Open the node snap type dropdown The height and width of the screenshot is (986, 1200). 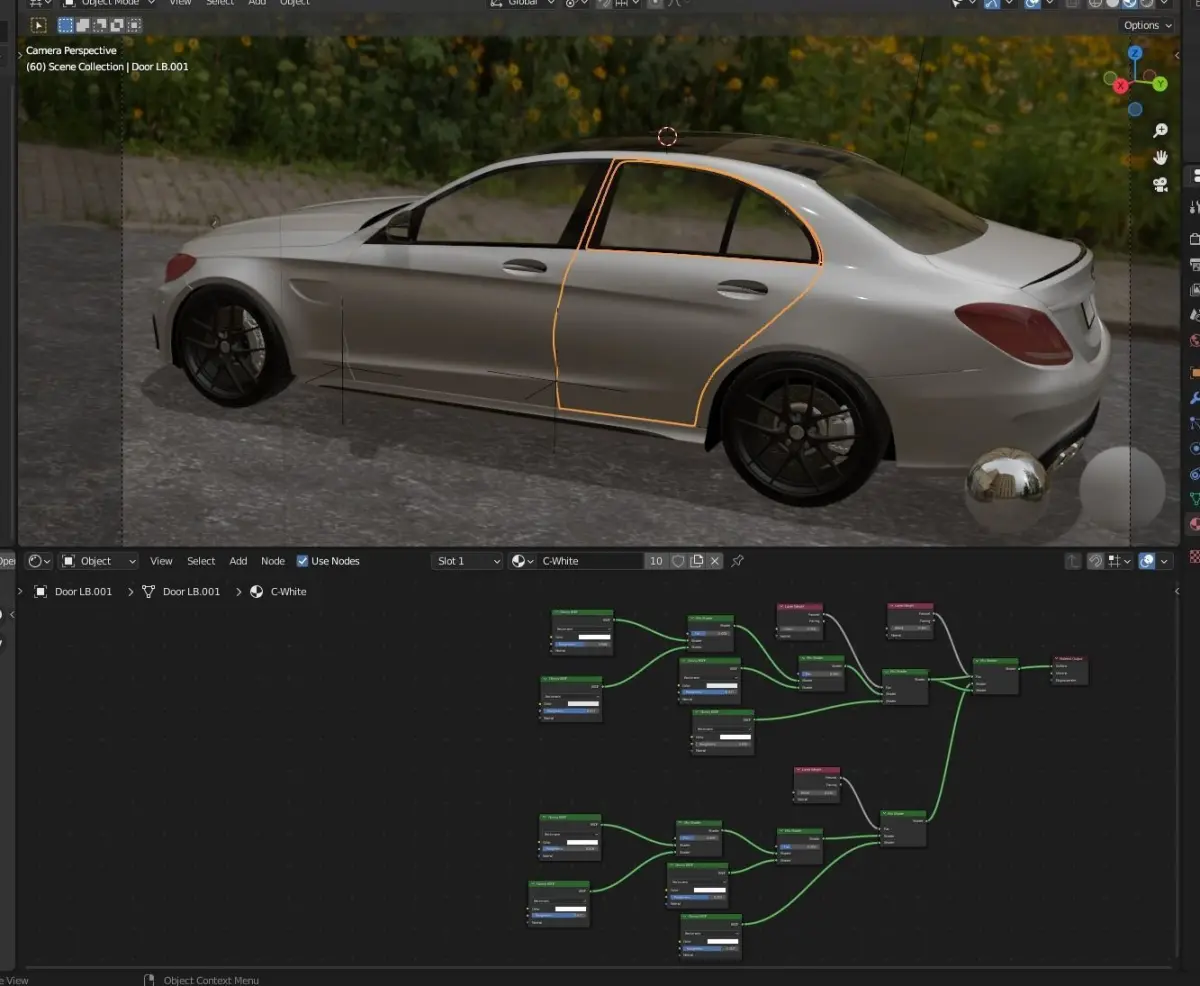click(1119, 561)
